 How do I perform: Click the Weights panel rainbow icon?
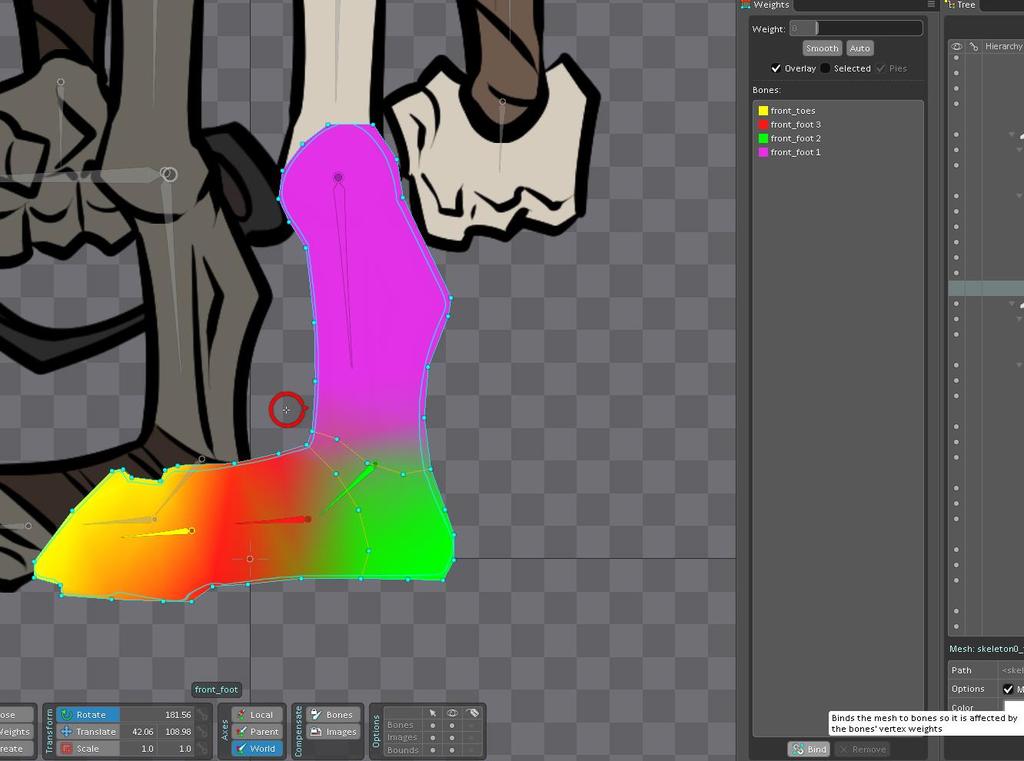(746, 5)
